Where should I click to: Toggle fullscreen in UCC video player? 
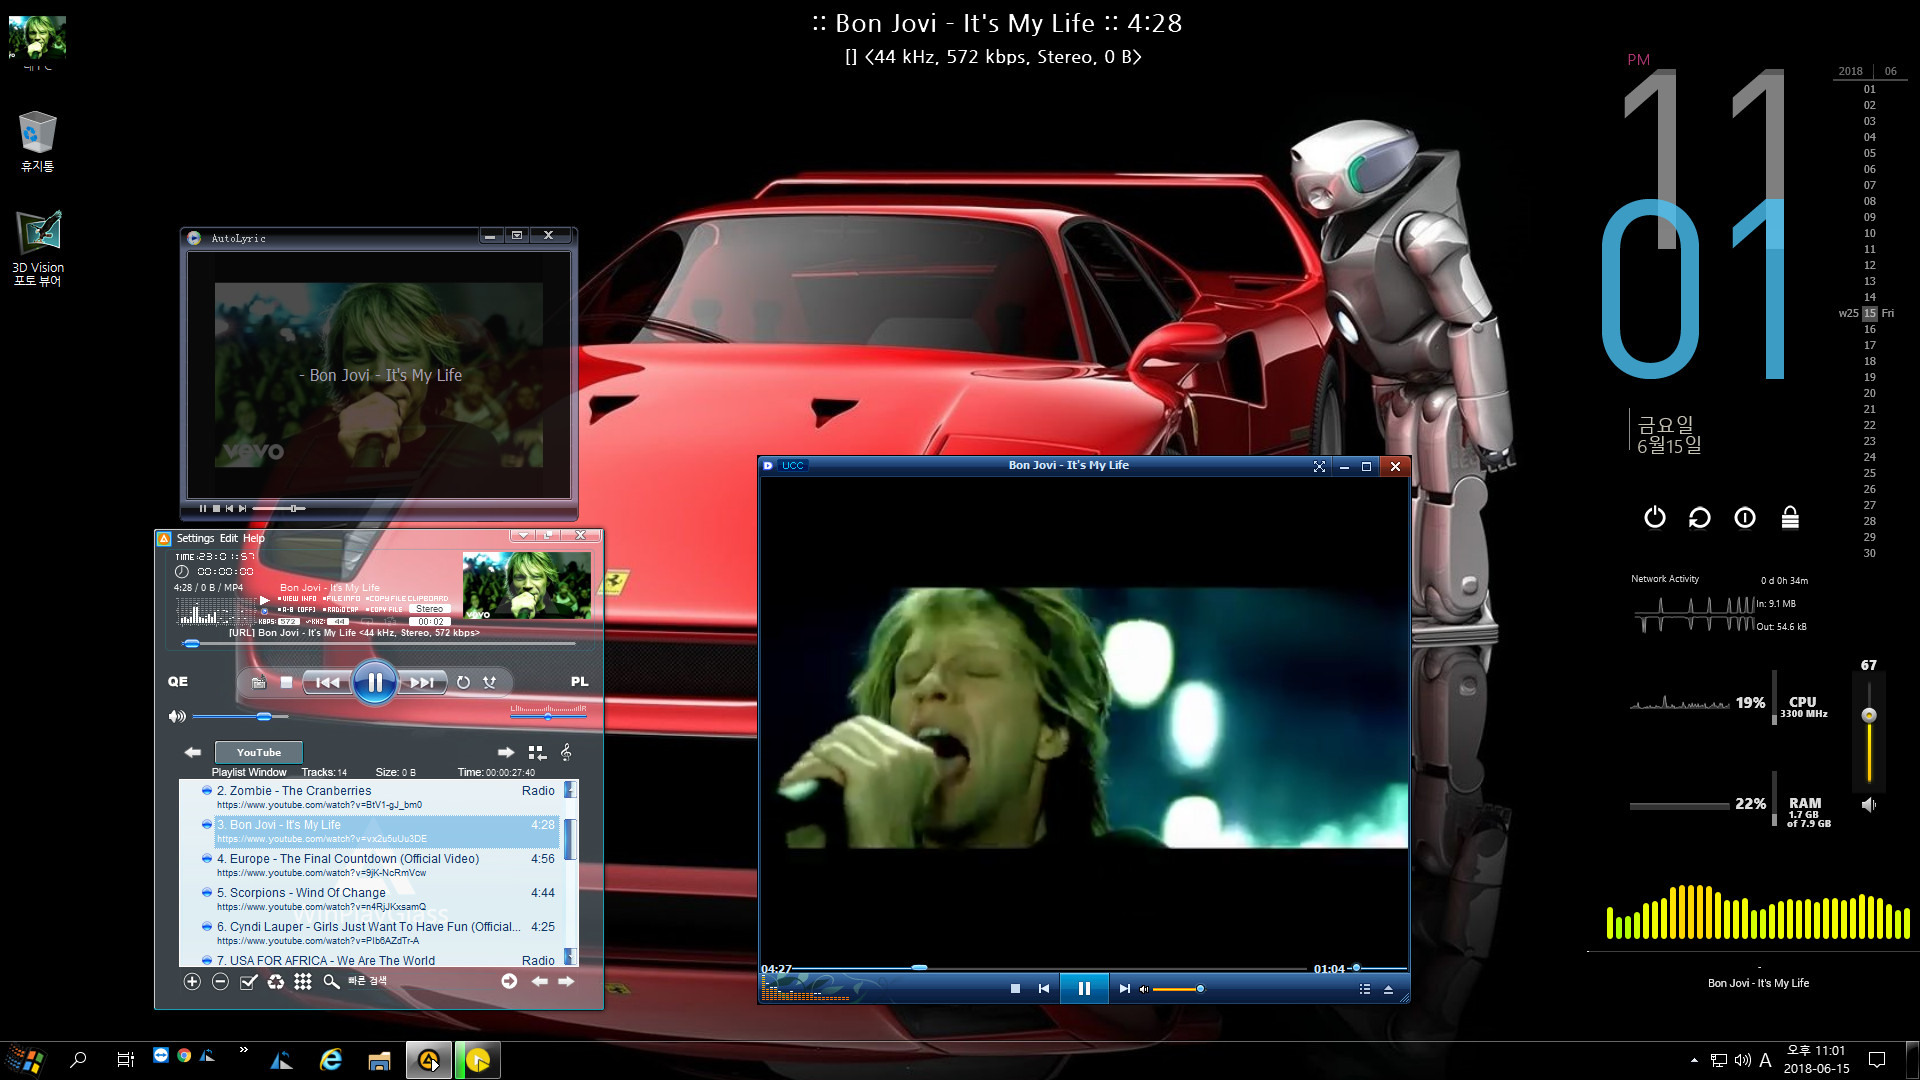pos(1319,466)
